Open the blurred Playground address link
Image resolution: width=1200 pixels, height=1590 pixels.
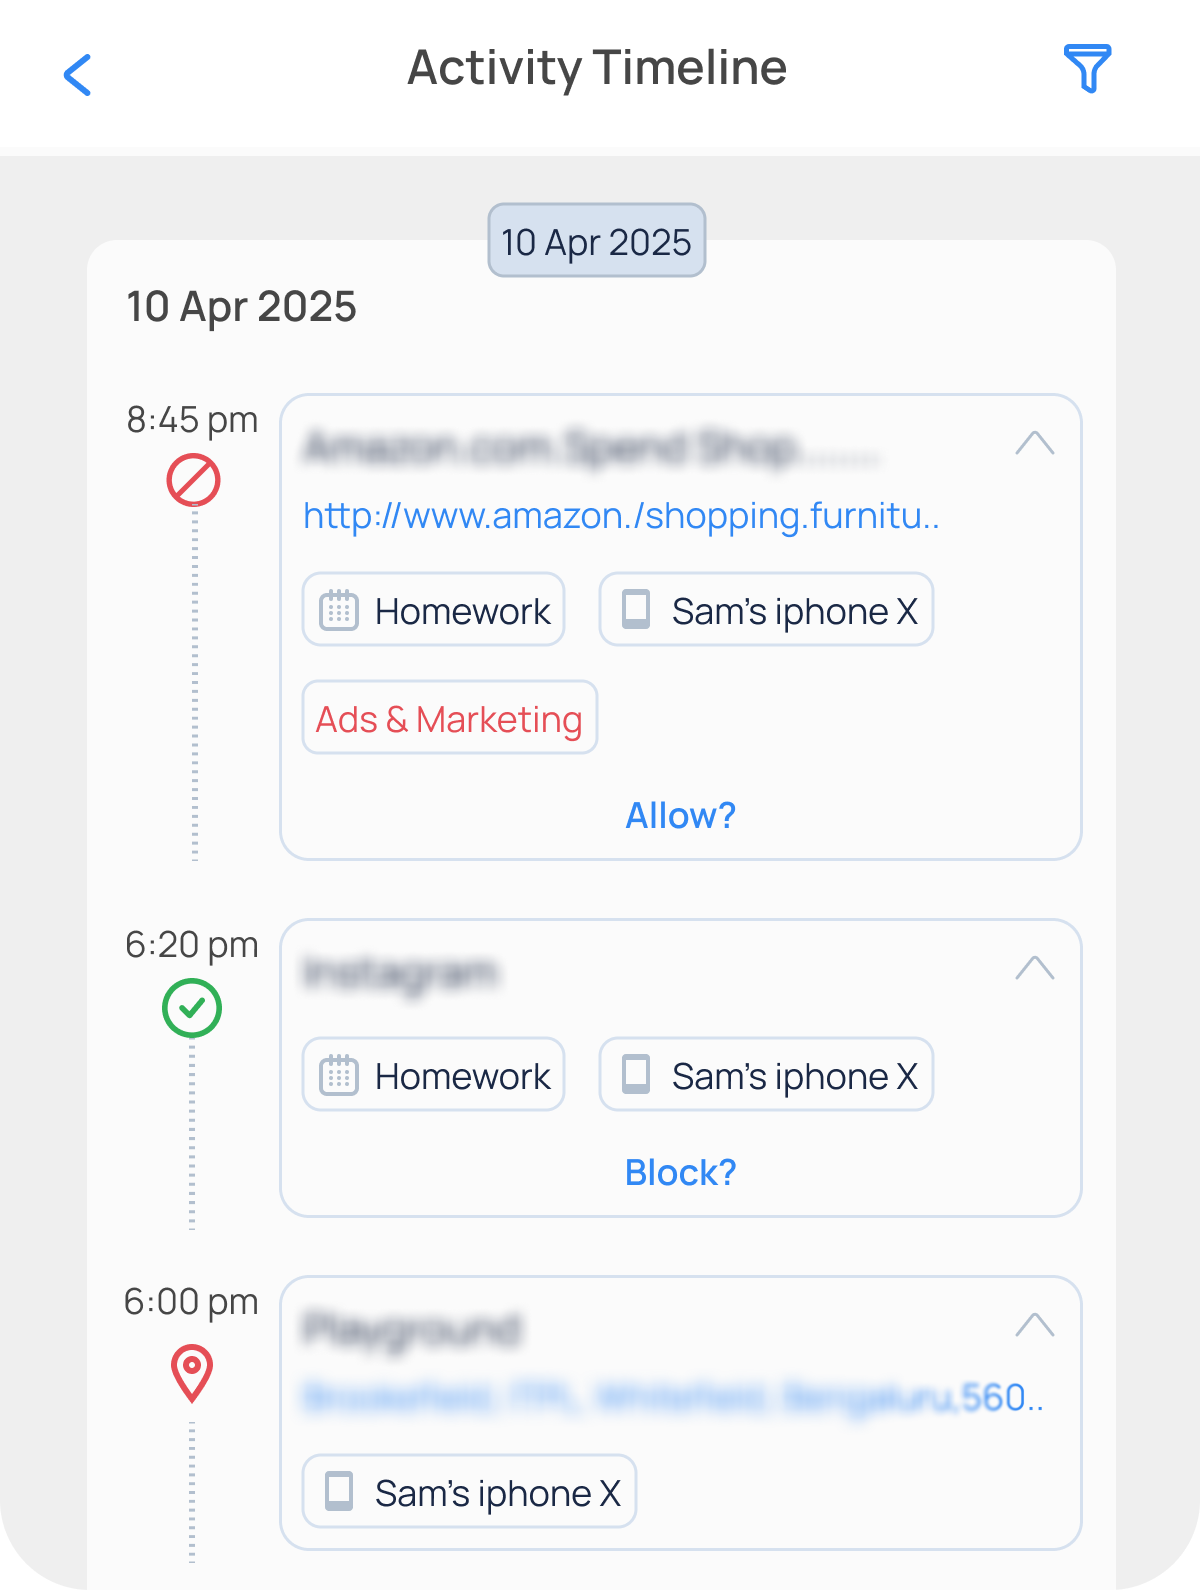(x=672, y=1397)
